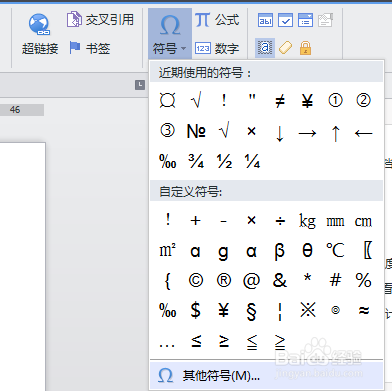
Task: Insert the up arrow ↑ symbol
Action: [335, 133]
